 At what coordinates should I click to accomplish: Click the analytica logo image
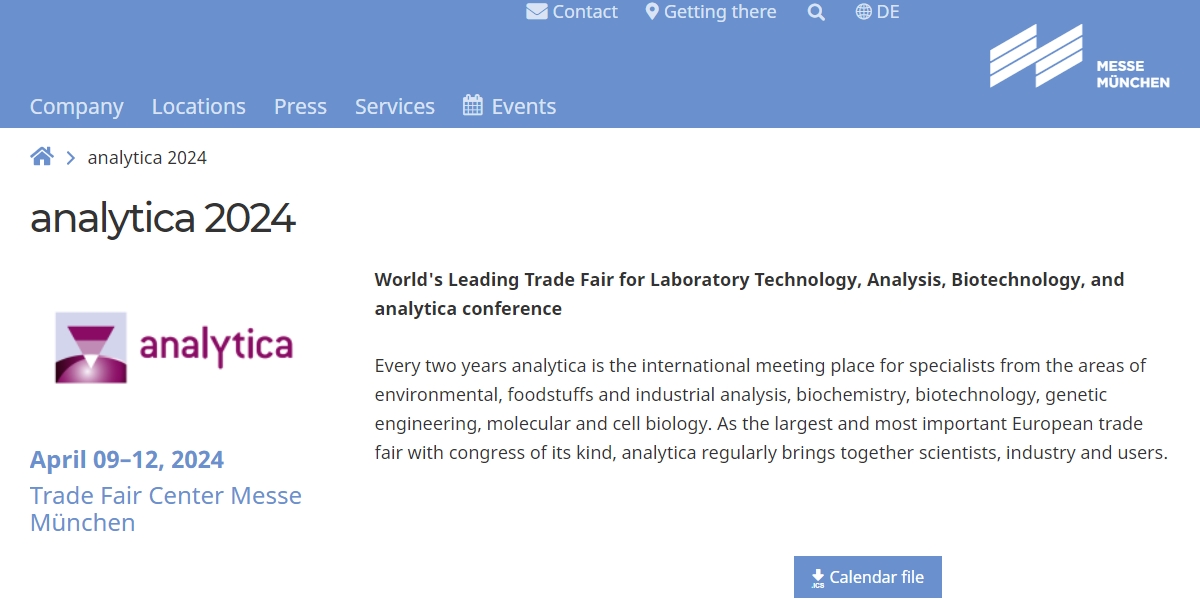coord(173,347)
